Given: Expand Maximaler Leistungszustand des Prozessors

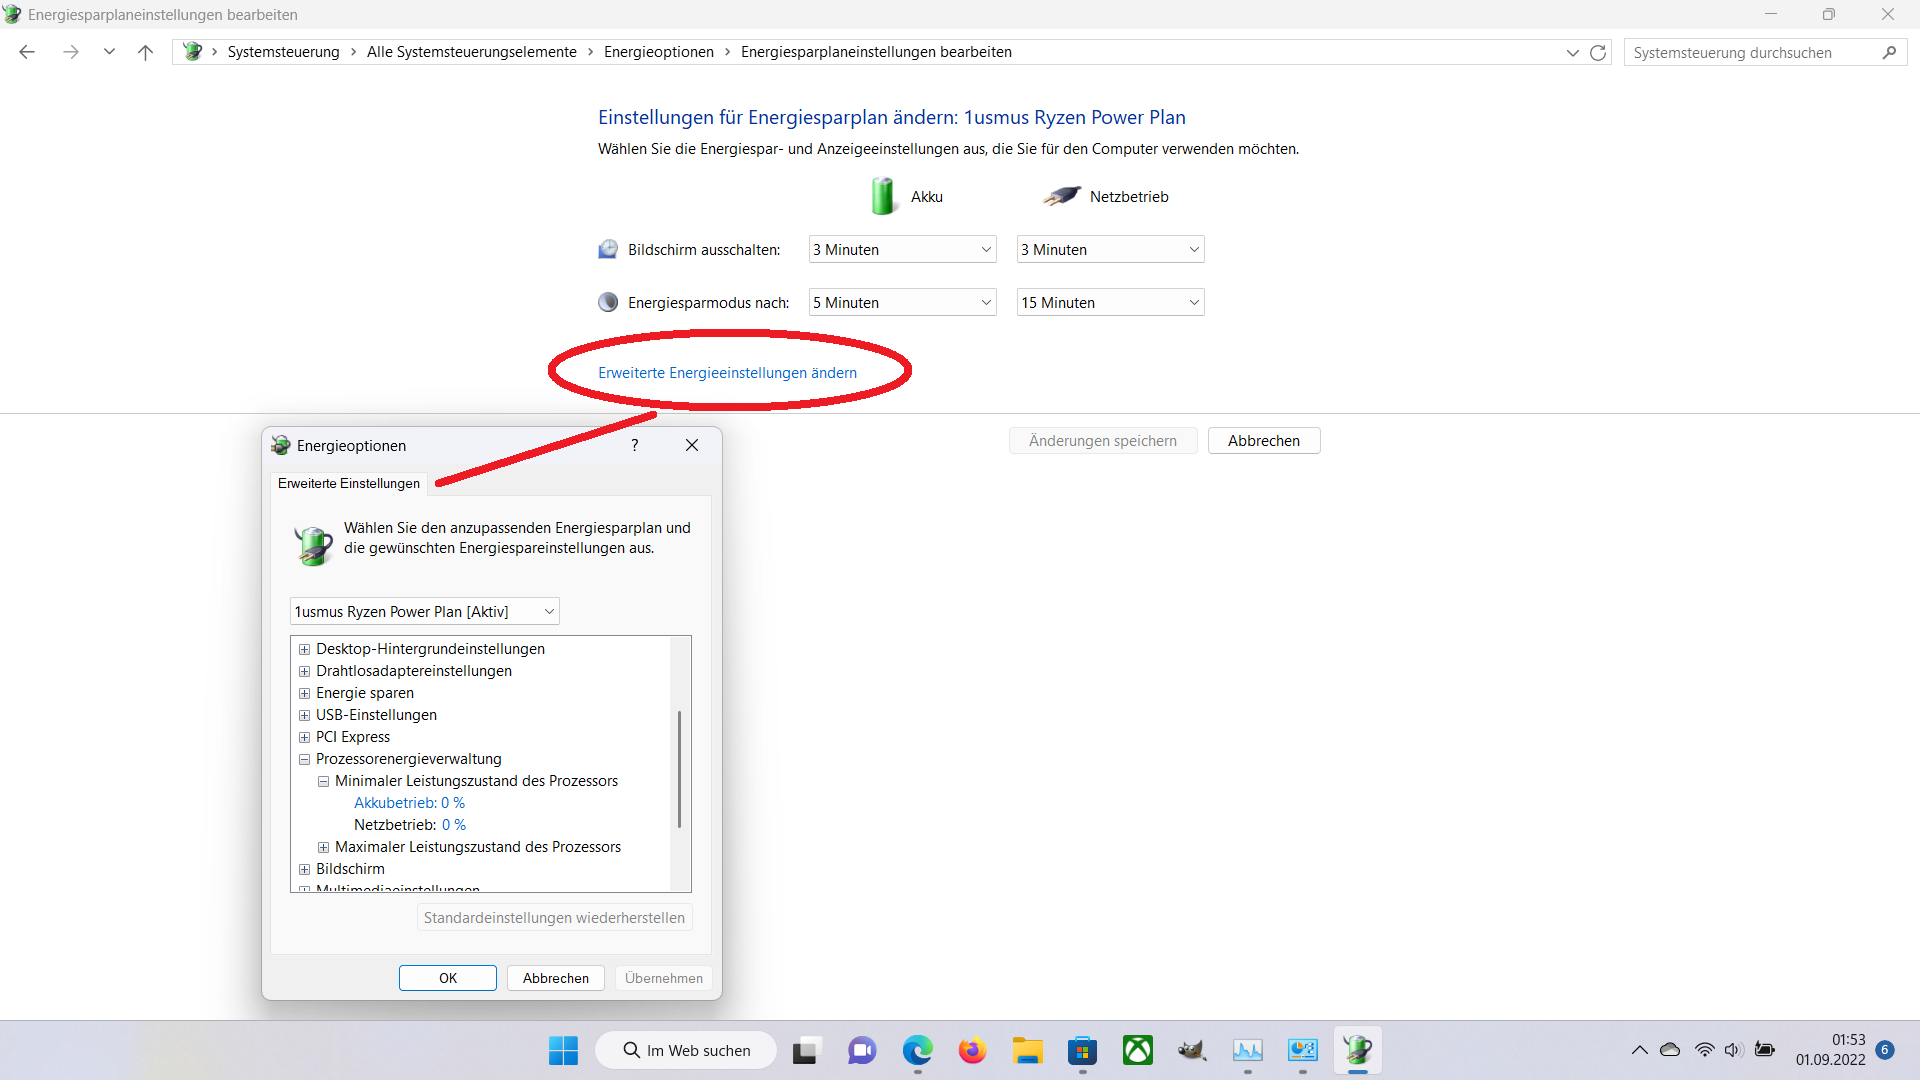Looking at the screenshot, I should pos(323,847).
